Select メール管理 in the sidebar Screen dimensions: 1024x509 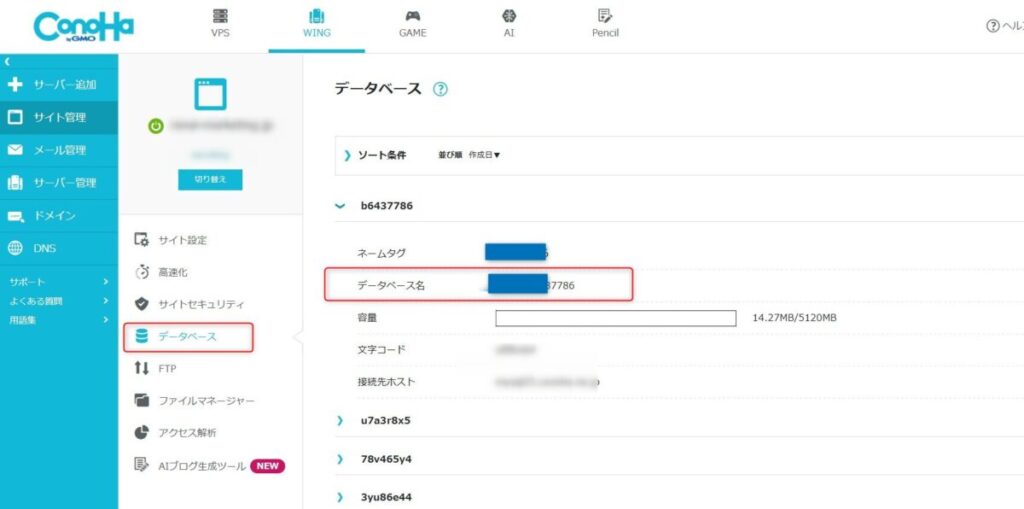pos(58,150)
